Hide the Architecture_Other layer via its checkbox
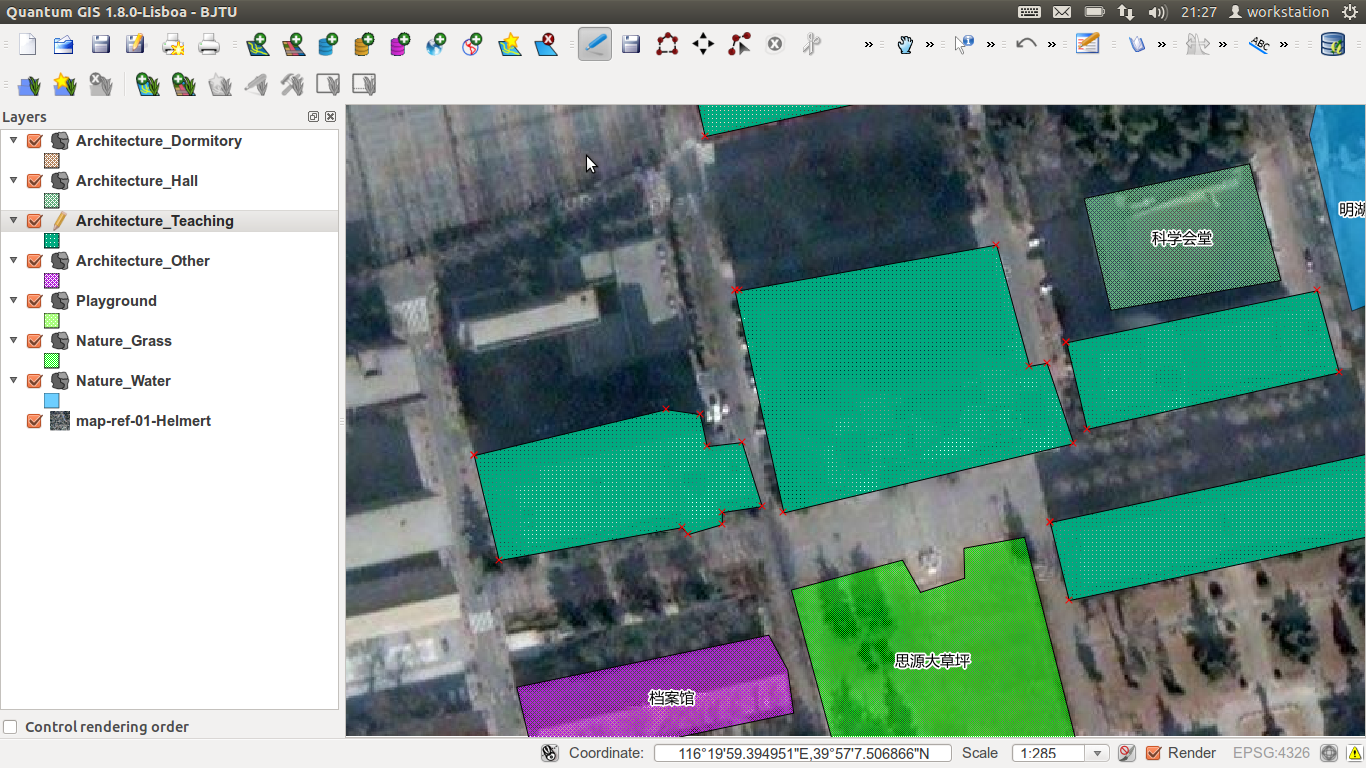 pyautogui.click(x=34, y=261)
